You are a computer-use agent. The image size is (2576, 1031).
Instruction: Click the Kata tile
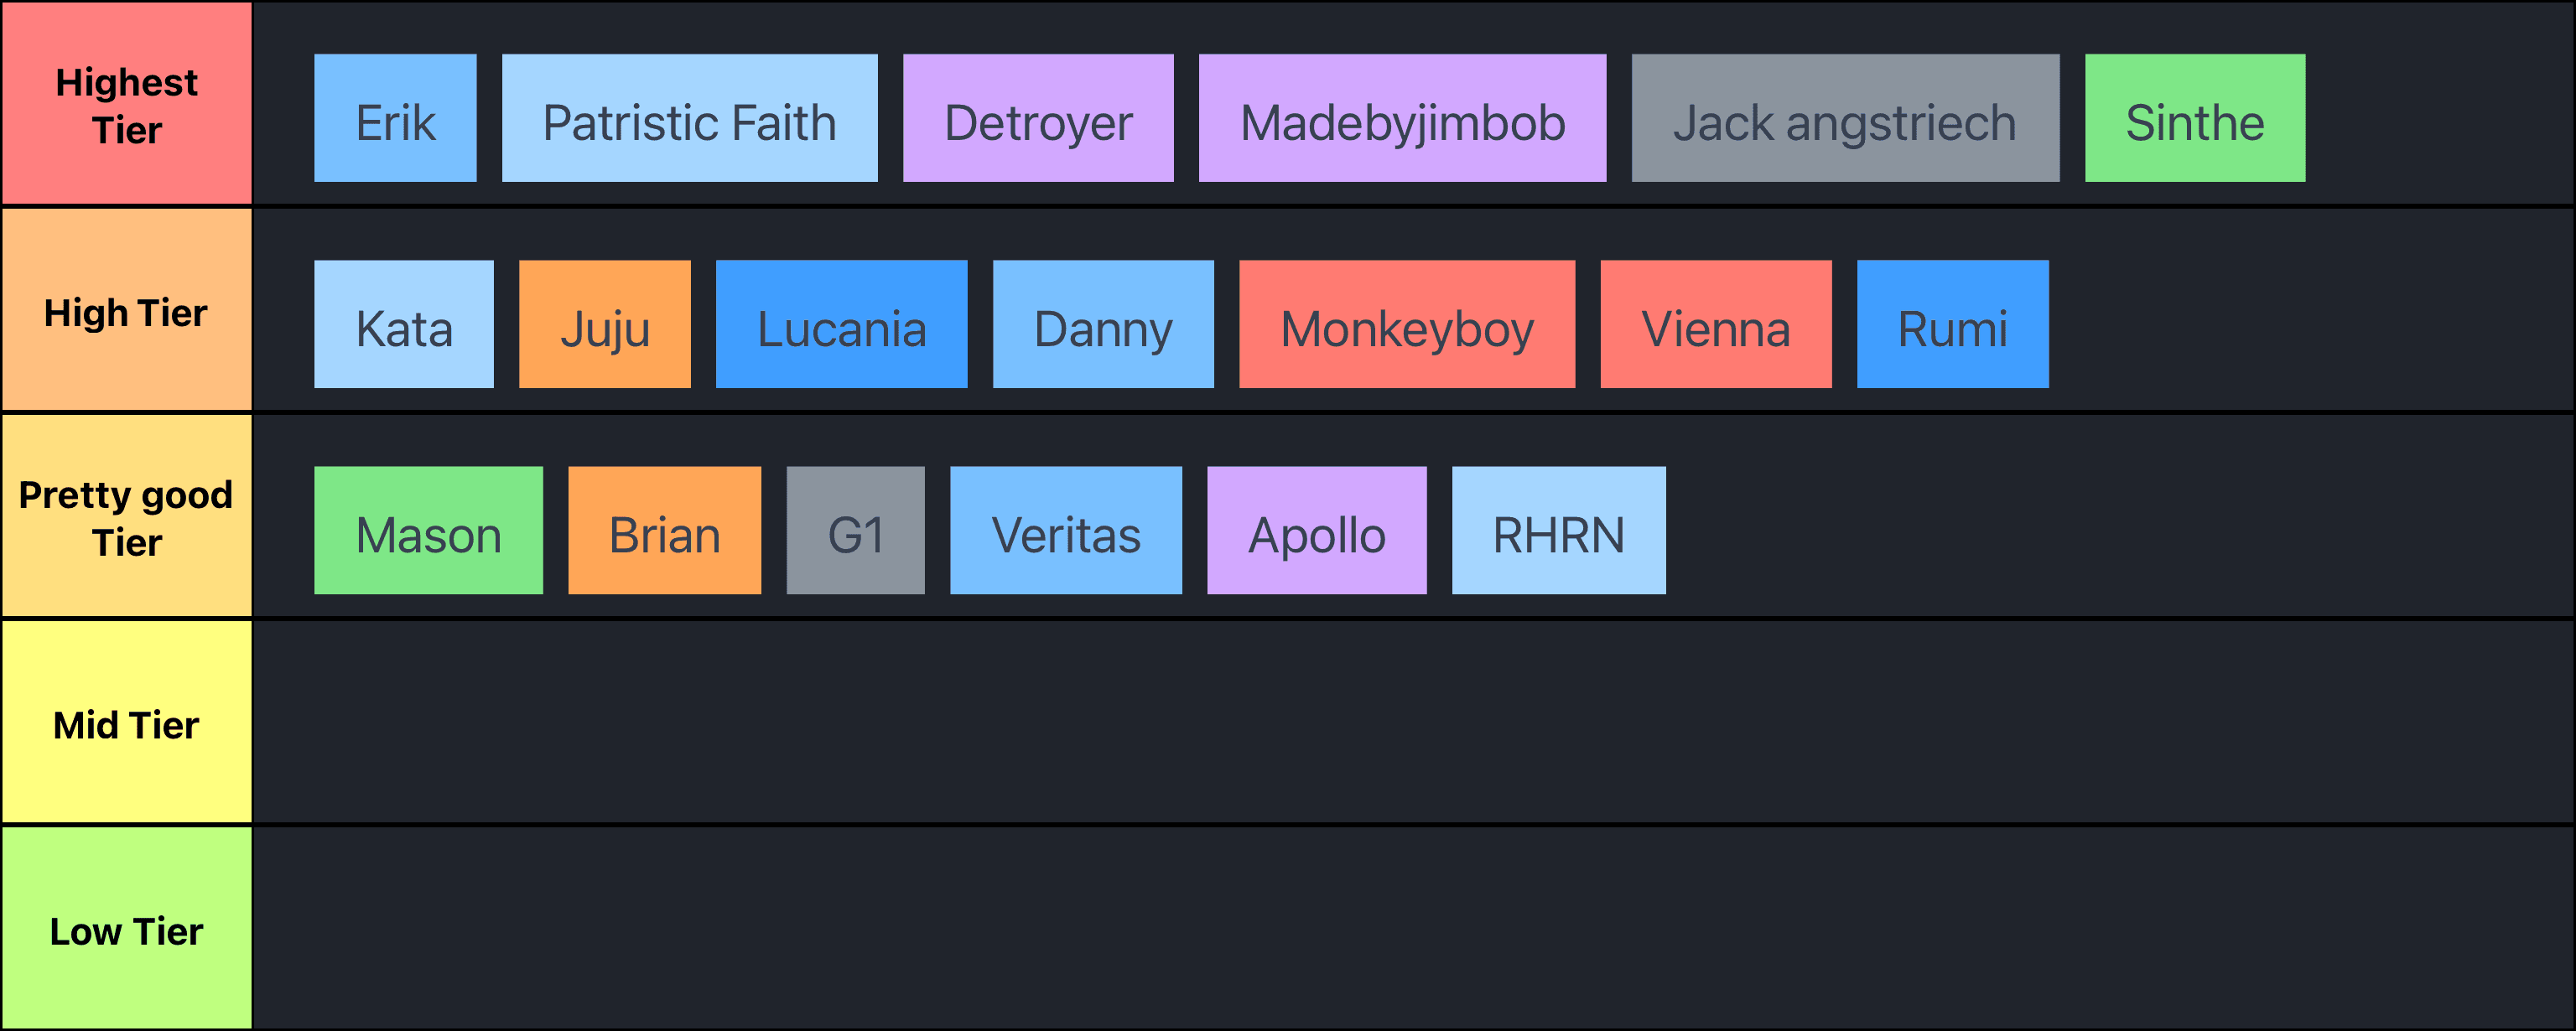[x=404, y=324]
